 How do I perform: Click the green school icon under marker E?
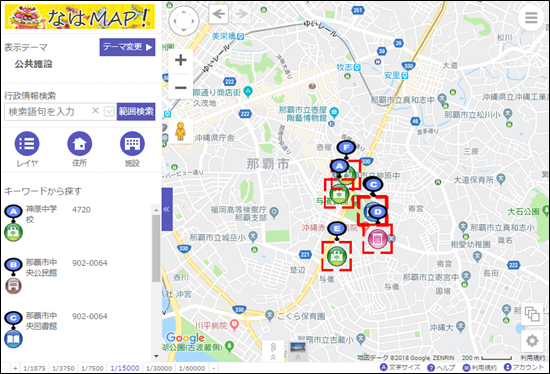[337, 256]
